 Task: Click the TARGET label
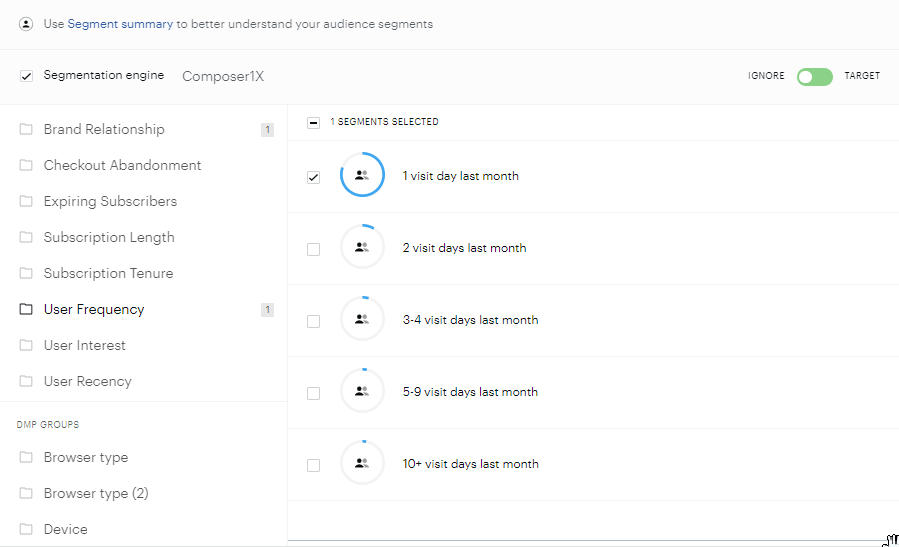(862, 76)
